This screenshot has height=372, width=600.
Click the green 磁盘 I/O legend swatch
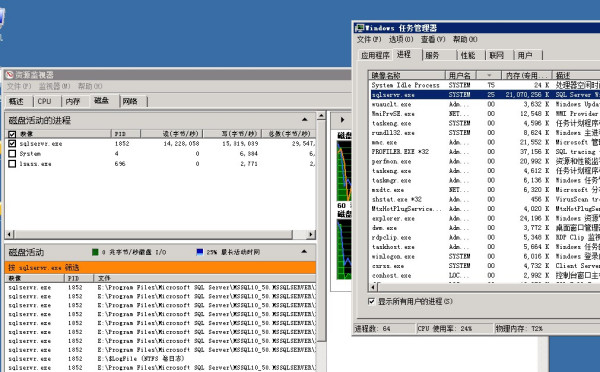pos(95,252)
